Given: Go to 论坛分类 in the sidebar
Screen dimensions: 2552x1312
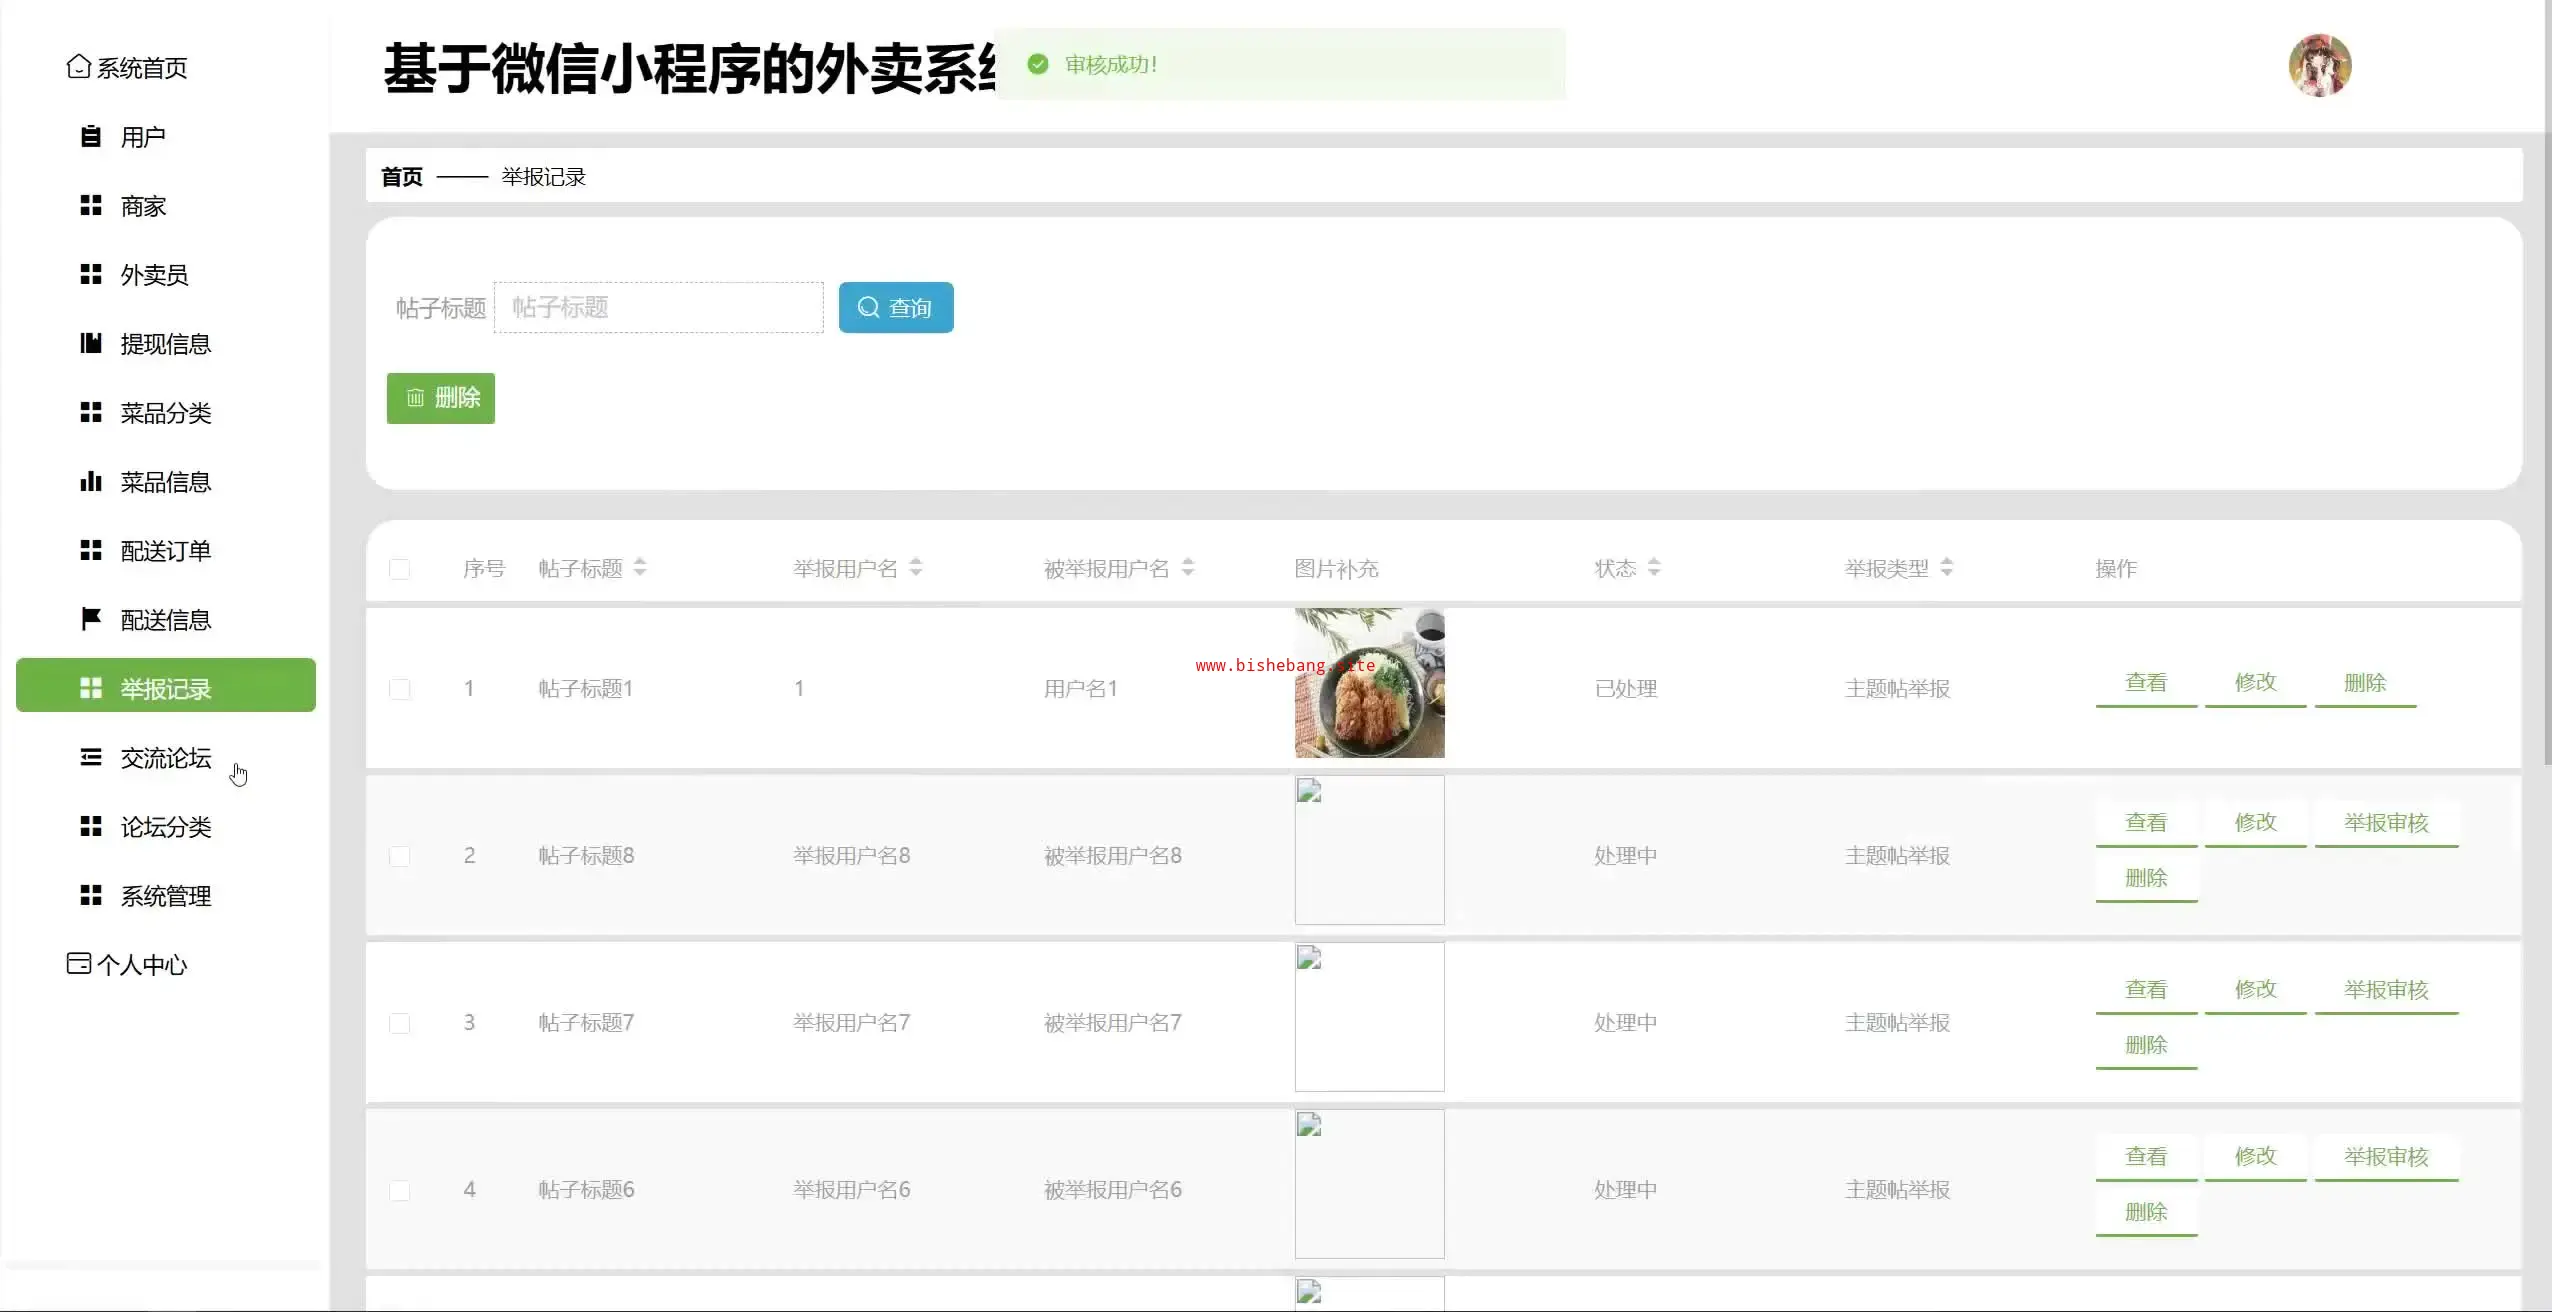Looking at the screenshot, I should click(165, 827).
